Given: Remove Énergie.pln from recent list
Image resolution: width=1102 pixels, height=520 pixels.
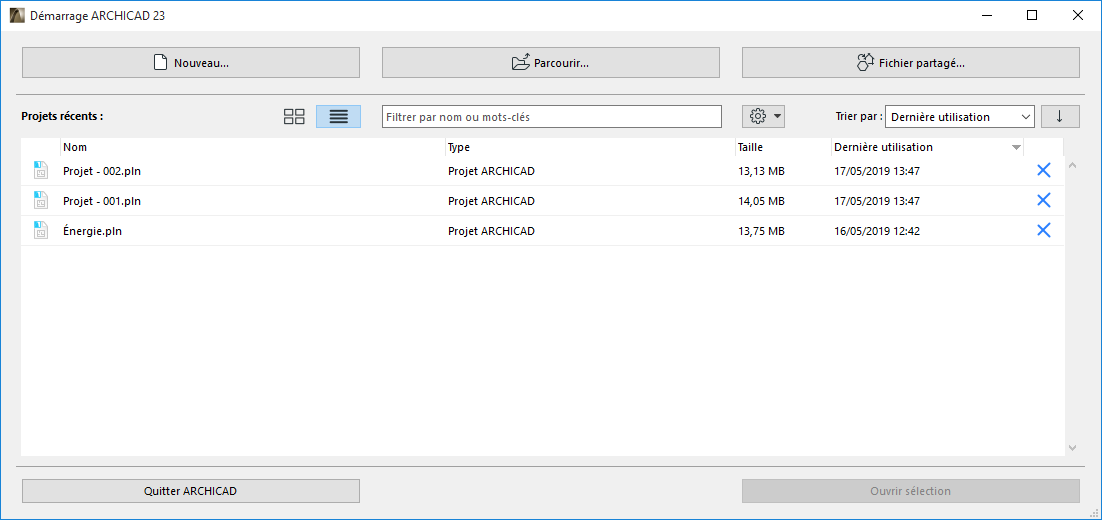Looking at the screenshot, I should pos(1044,230).
